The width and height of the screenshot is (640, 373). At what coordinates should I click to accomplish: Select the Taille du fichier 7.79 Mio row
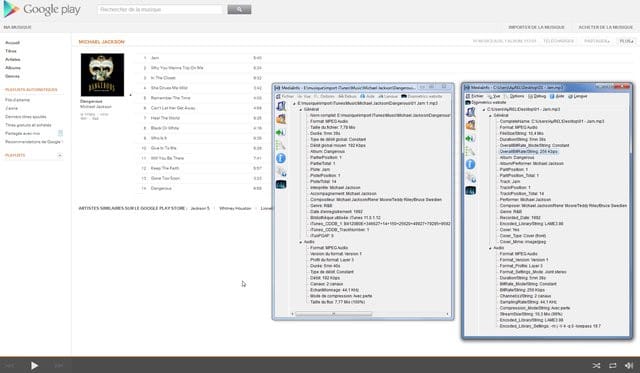tap(332, 127)
